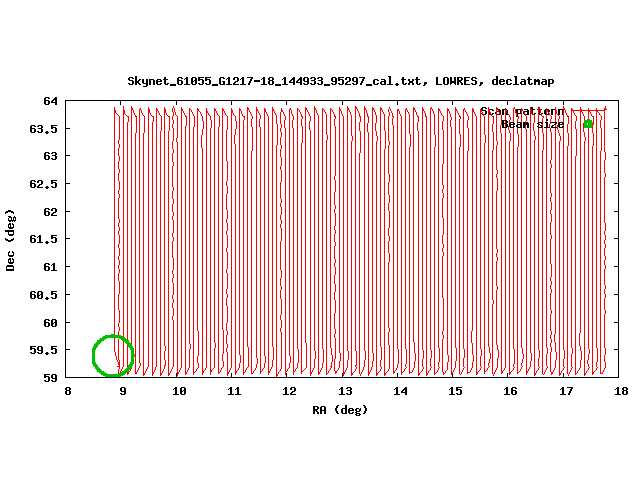The width and height of the screenshot is (640, 480).
Task: Select the Beam size legend label
Action: (x=532, y=124)
